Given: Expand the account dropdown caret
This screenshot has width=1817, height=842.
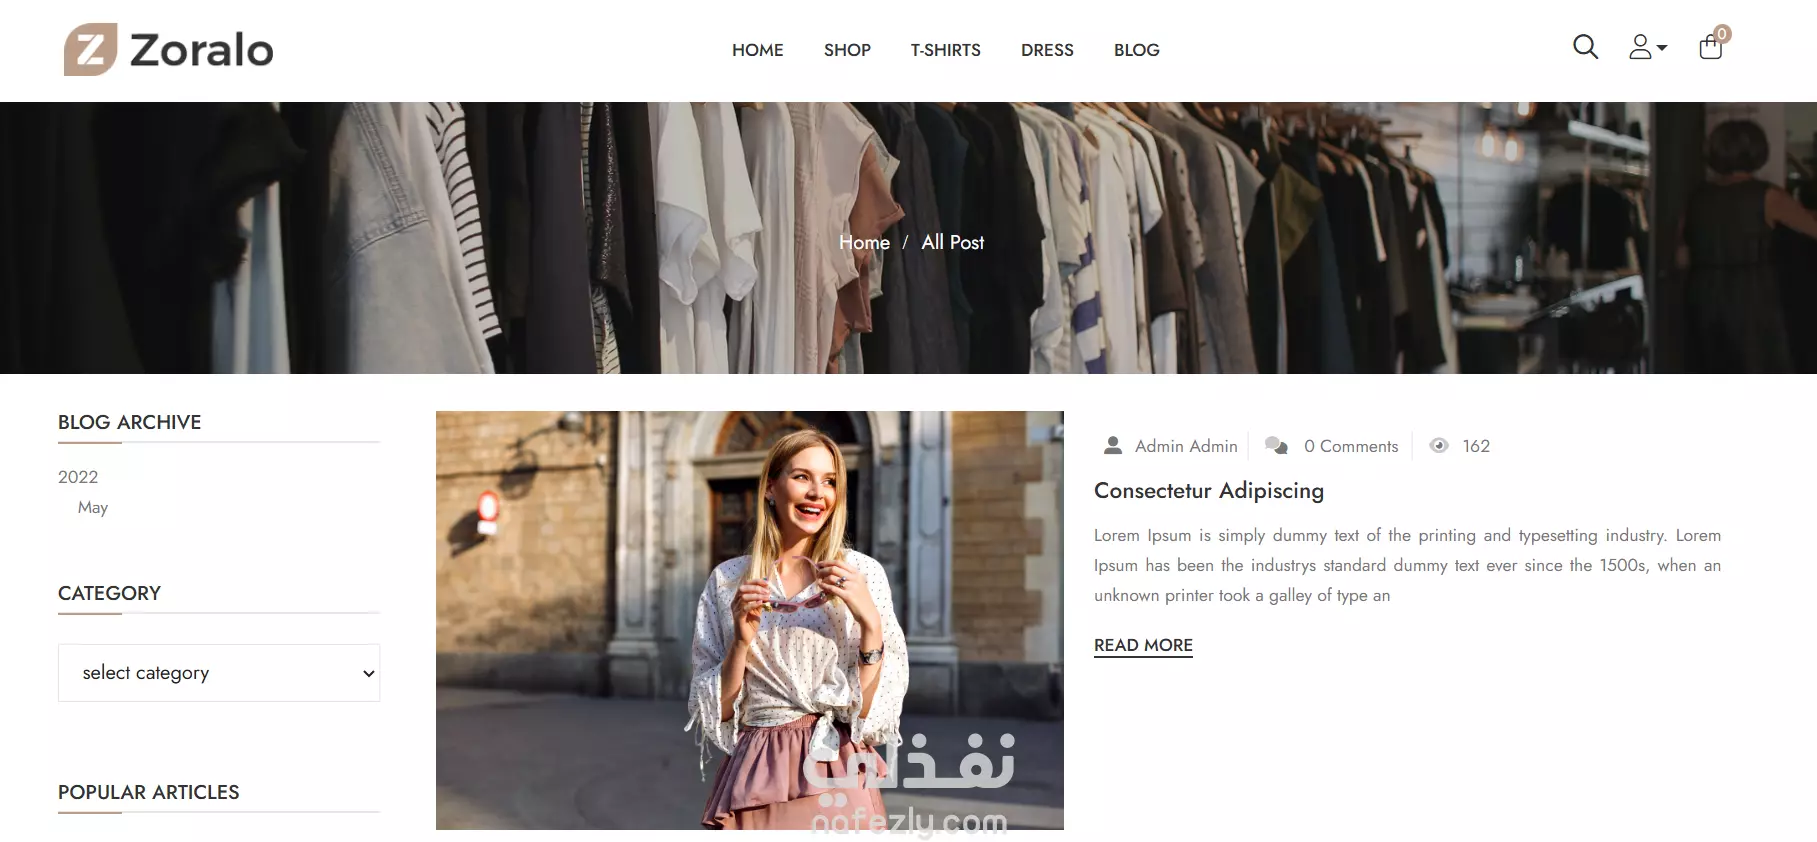Looking at the screenshot, I should [1662, 48].
